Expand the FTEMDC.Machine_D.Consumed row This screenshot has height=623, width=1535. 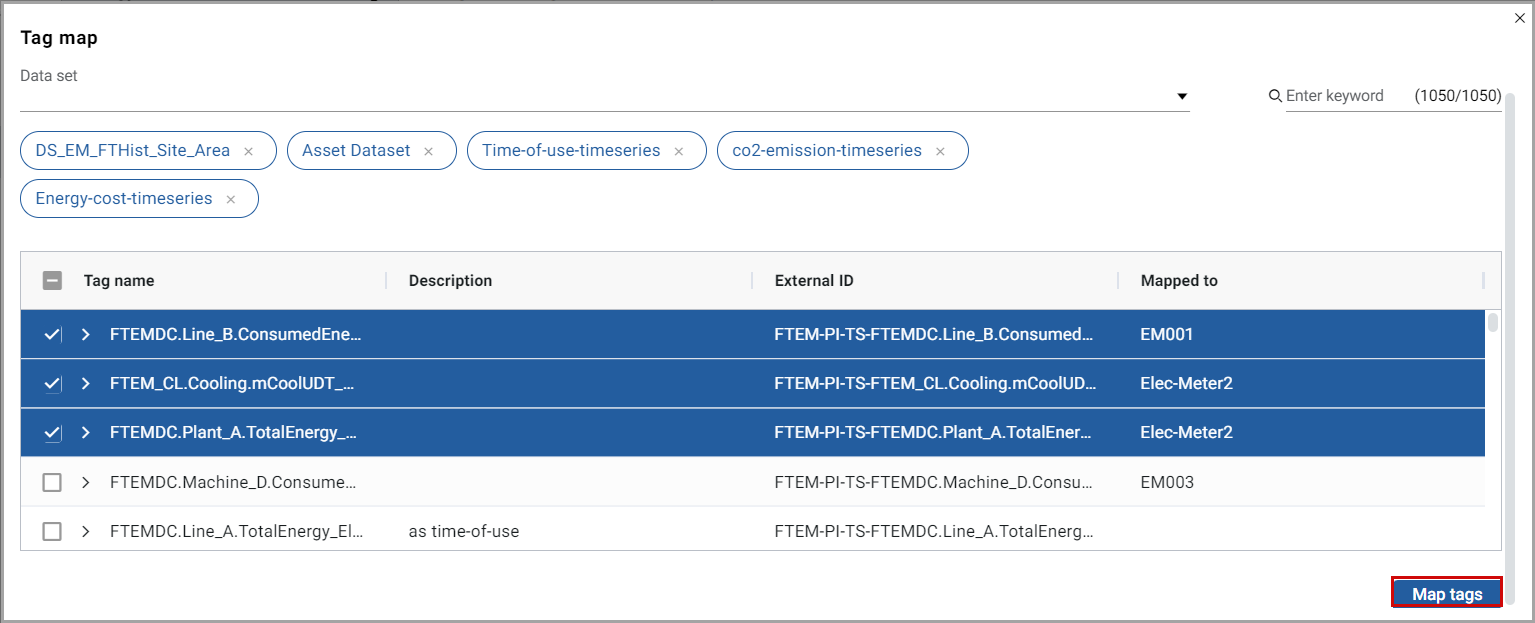(86, 483)
